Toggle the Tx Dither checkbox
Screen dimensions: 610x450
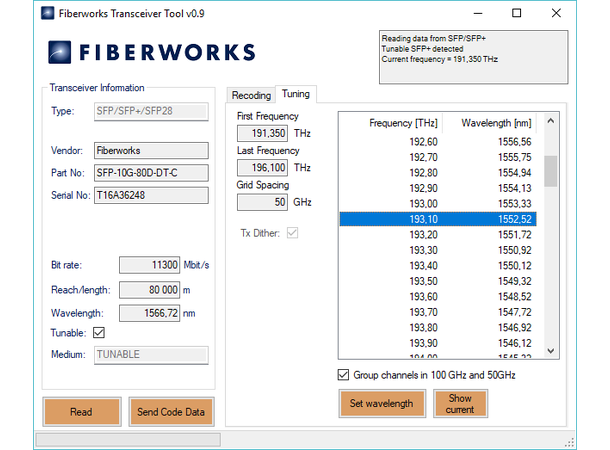point(292,233)
